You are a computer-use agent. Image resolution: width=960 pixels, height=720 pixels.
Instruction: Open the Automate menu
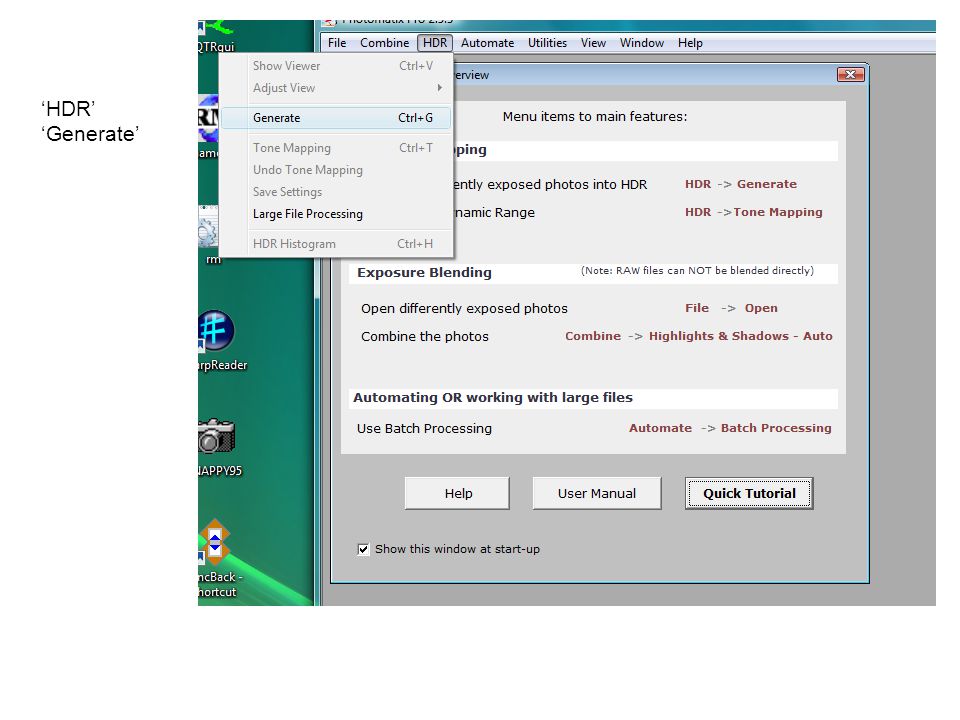click(x=487, y=43)
